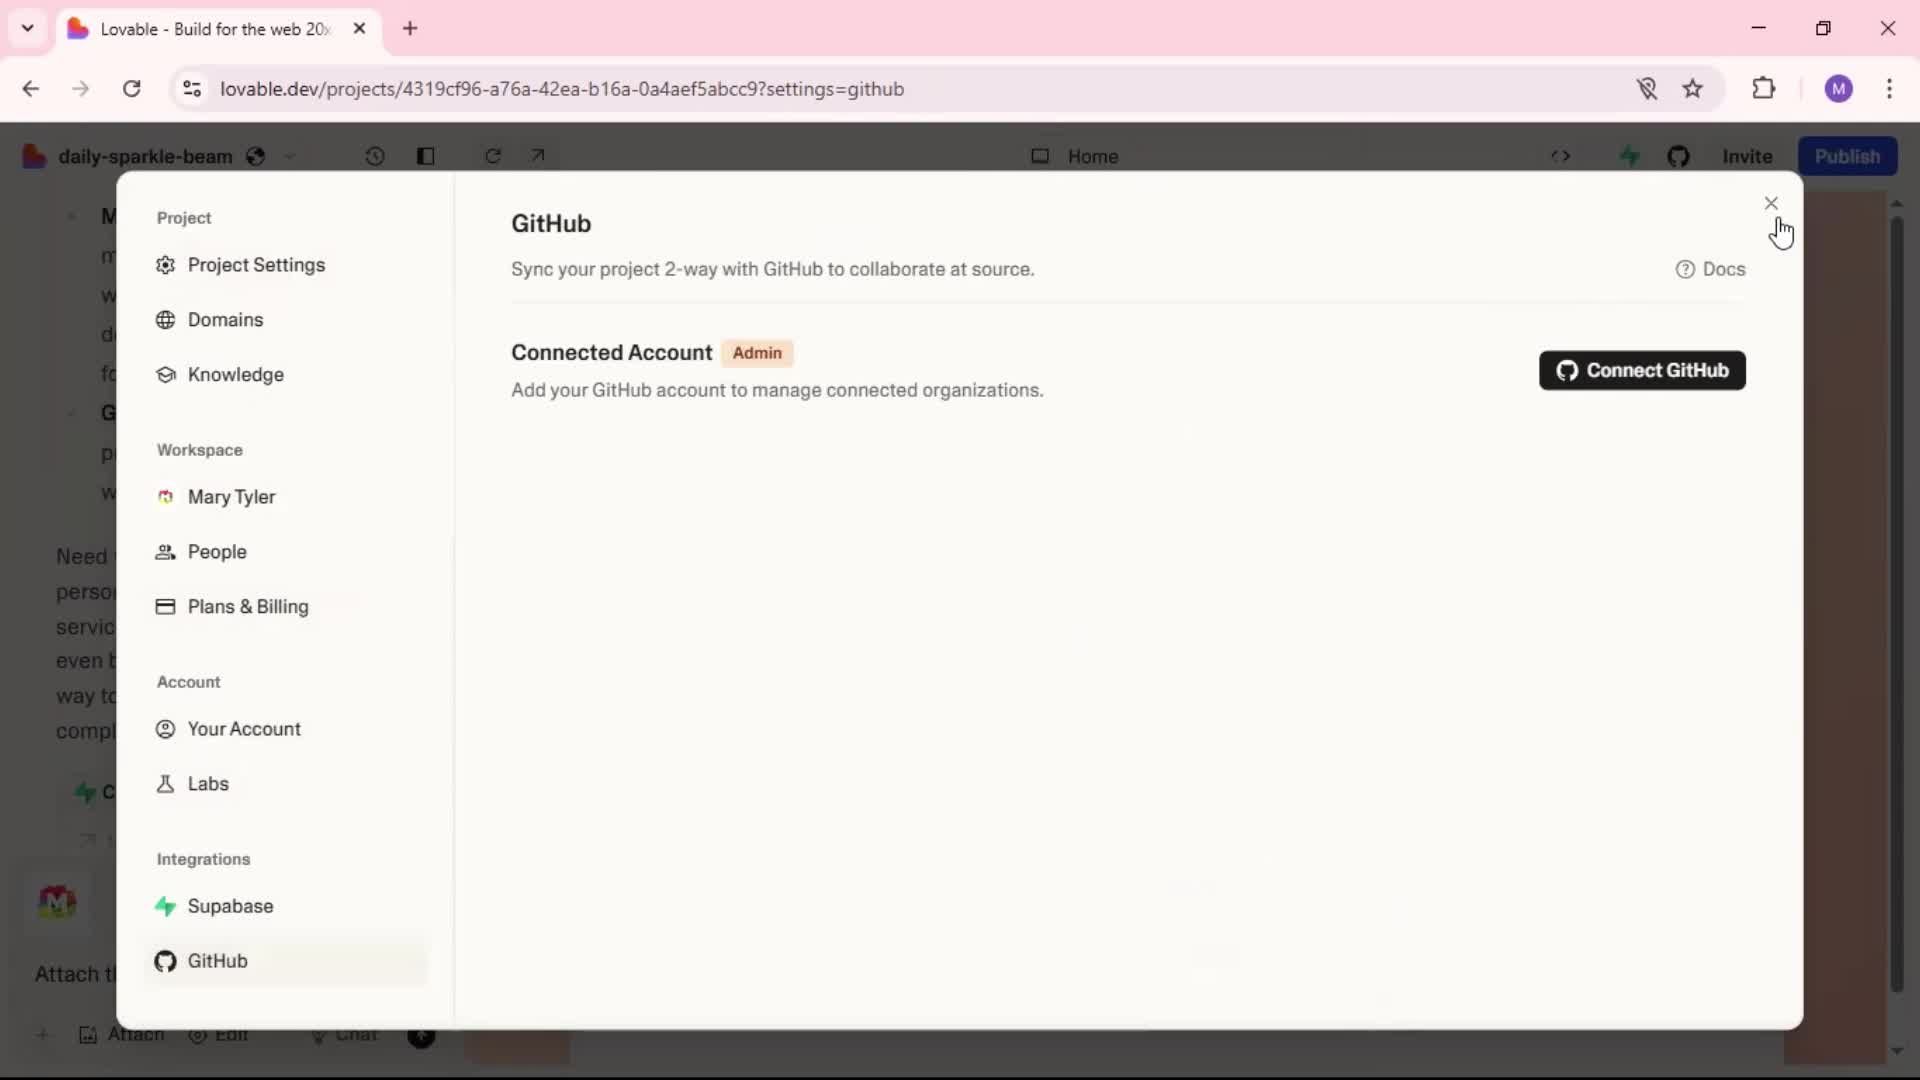Click the Admin badge
1920x1080 pixels.
(x=757, y=353)
